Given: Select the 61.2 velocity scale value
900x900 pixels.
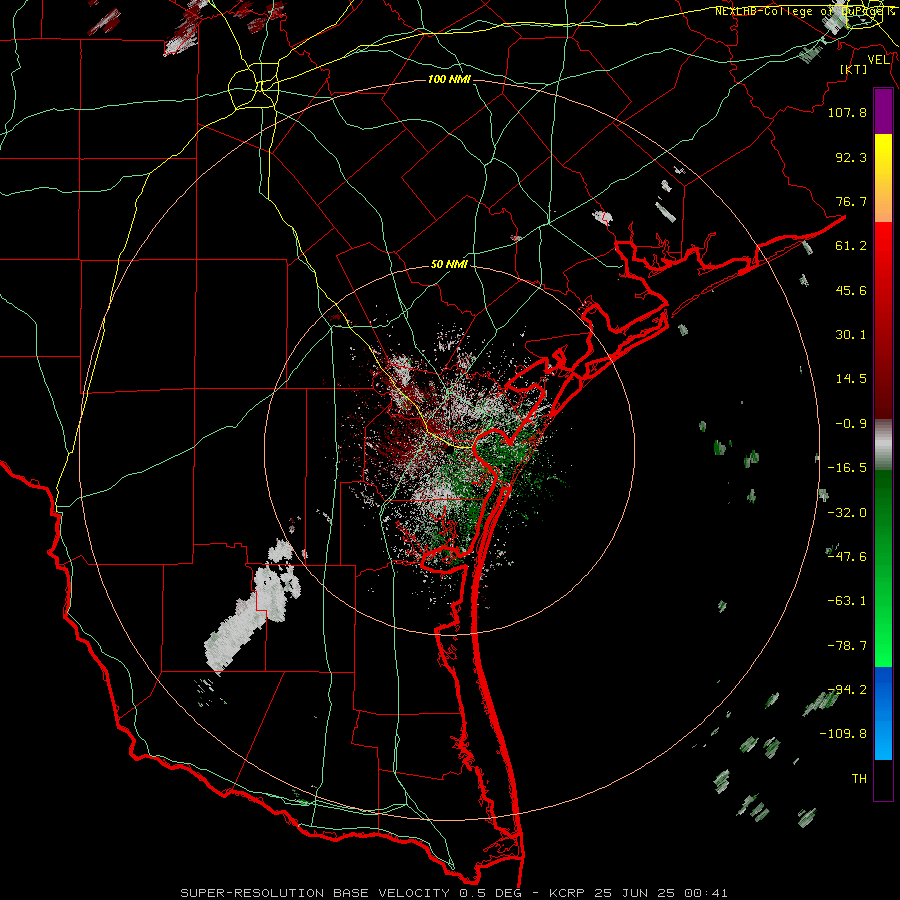Looking at the screenshot, I should [x=851, y=246].
